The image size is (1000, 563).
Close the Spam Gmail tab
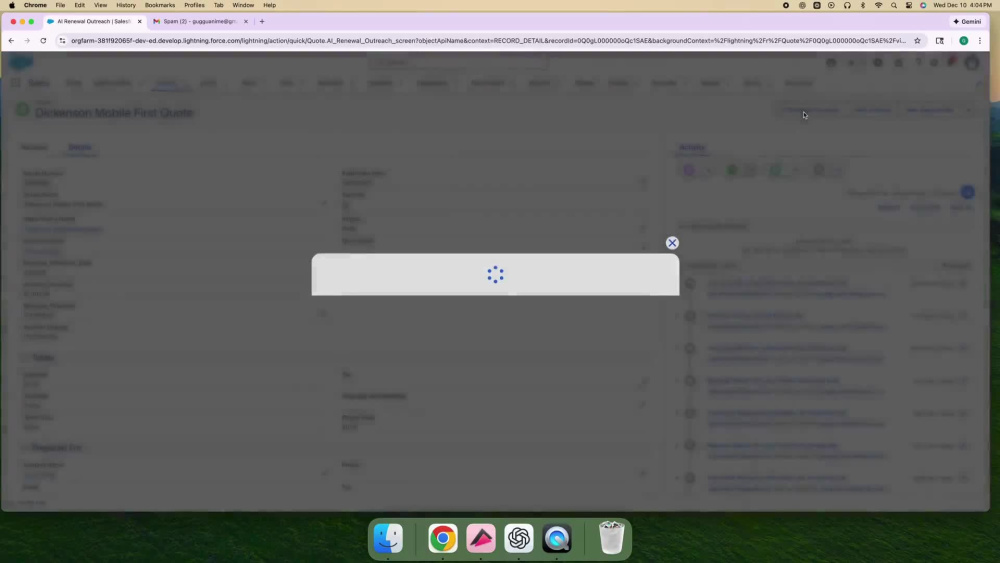tap(246, 21)
